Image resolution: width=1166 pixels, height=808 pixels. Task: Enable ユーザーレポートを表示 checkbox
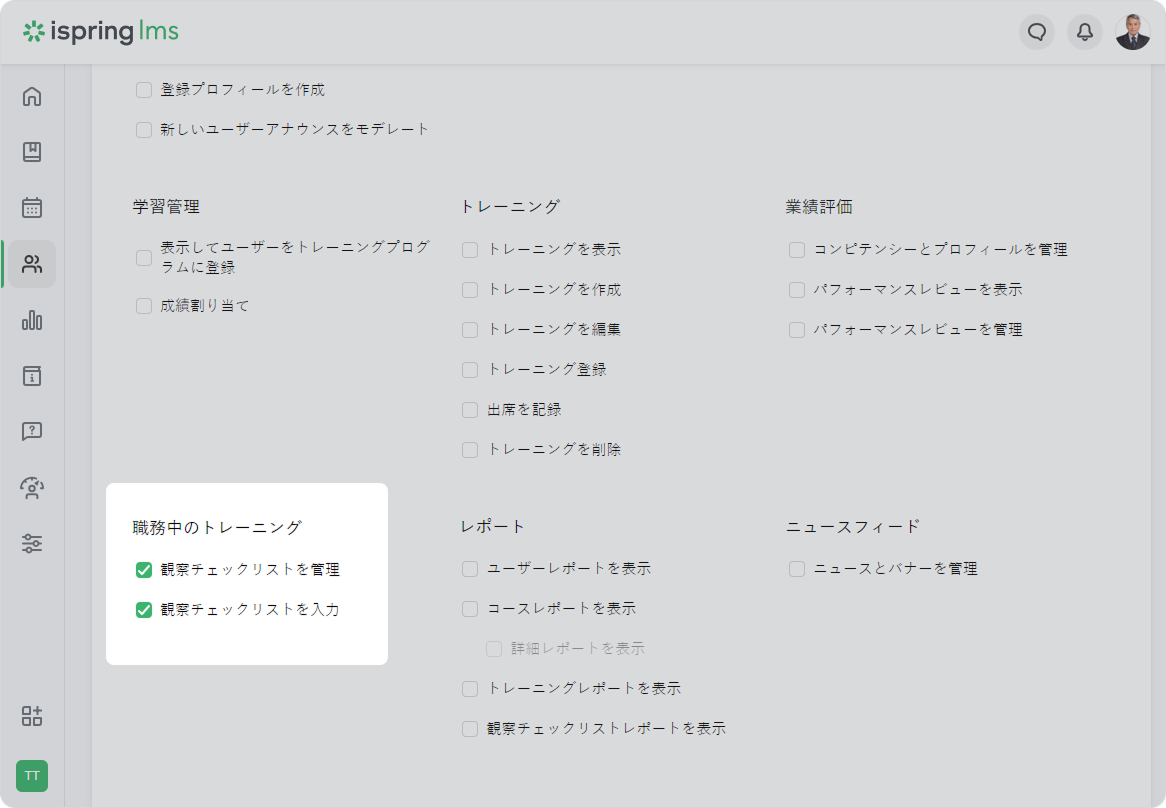pyautogui.click(x=470, y=569)
